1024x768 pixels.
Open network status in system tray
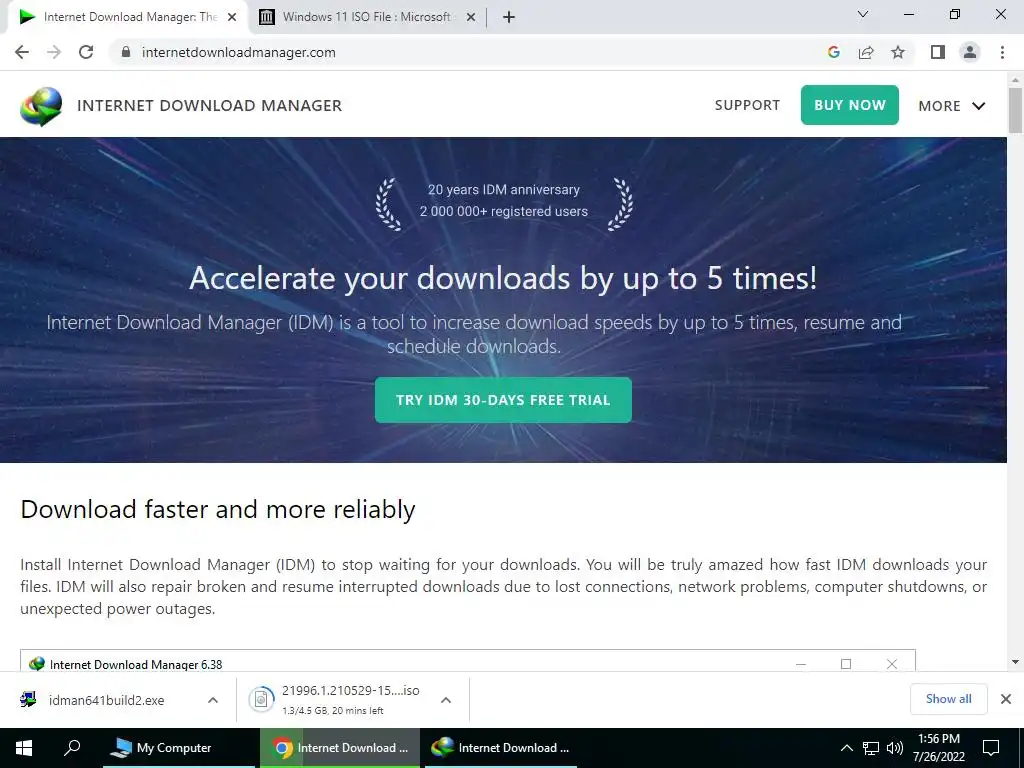871,748
